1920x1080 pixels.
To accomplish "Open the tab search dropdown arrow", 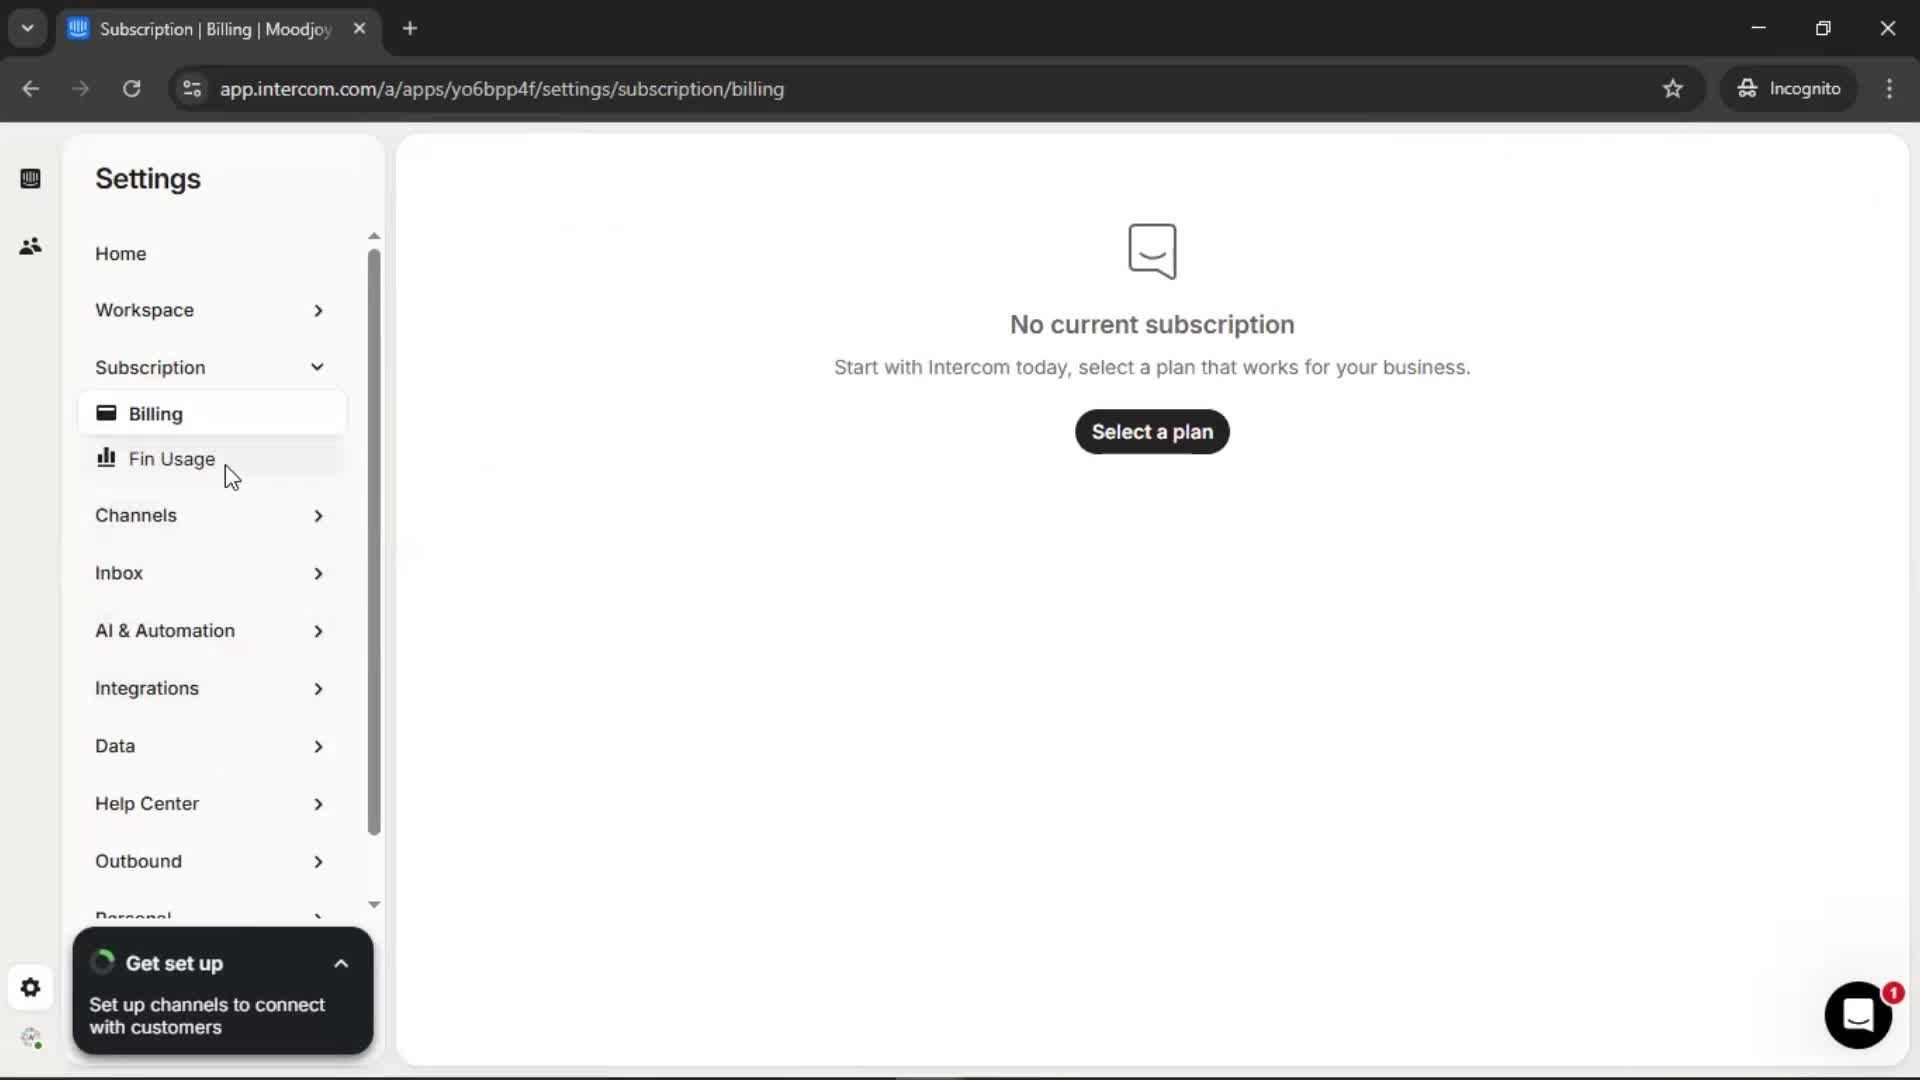I will tap(28, 28).
